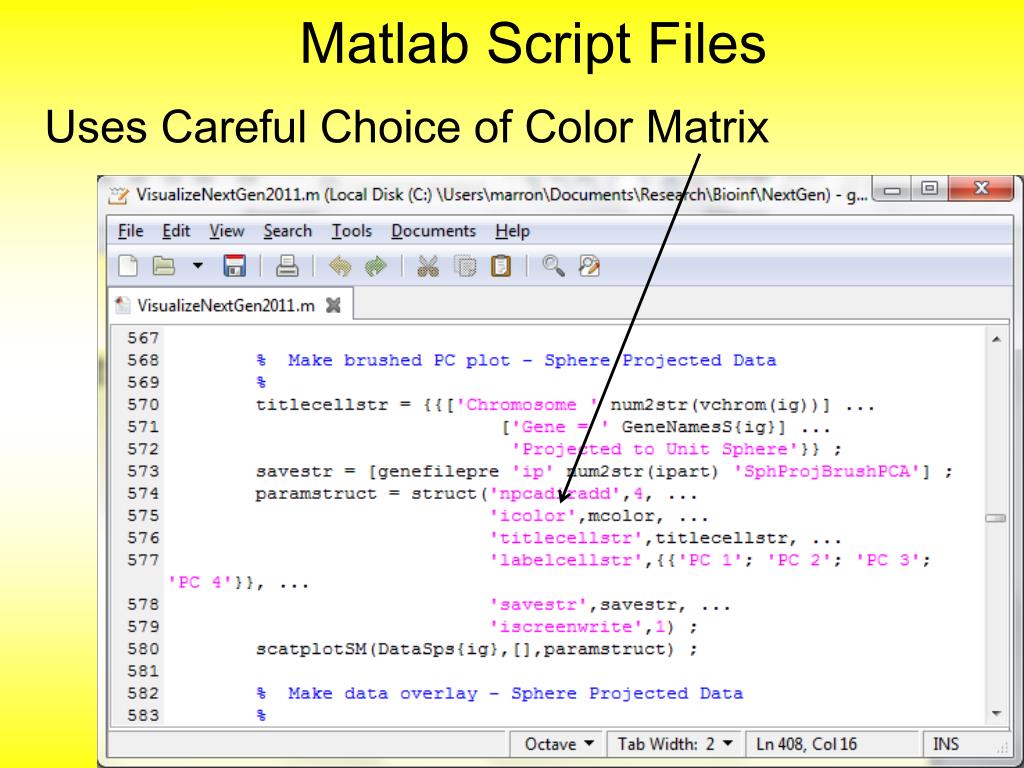Paste from clipboard using the clipboard icon
This screenshot has height=768, width=1024.
click(x=501, y=266)
